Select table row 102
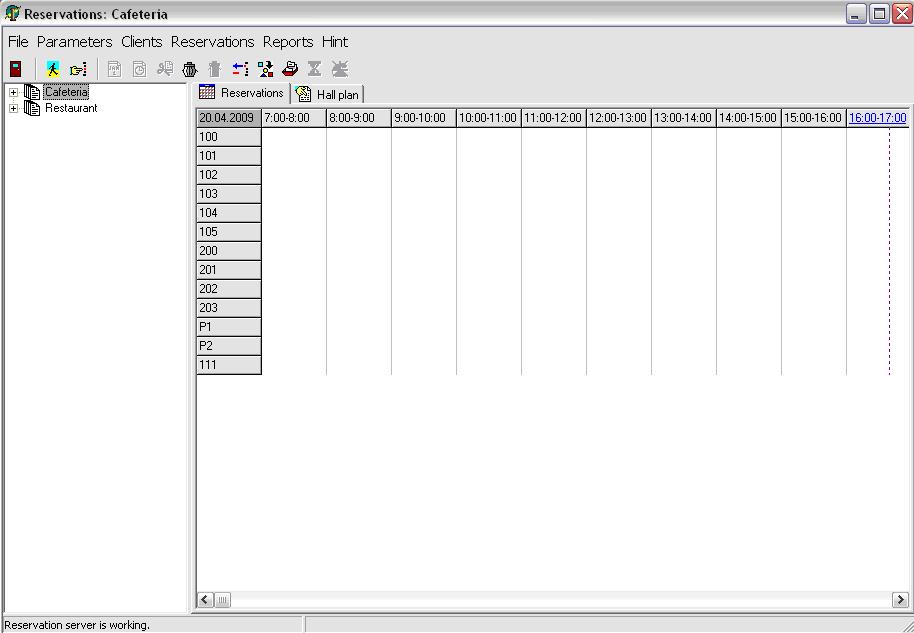Image resolution: width=914 pixels, height=633 pixels. [x=229, y=175]
